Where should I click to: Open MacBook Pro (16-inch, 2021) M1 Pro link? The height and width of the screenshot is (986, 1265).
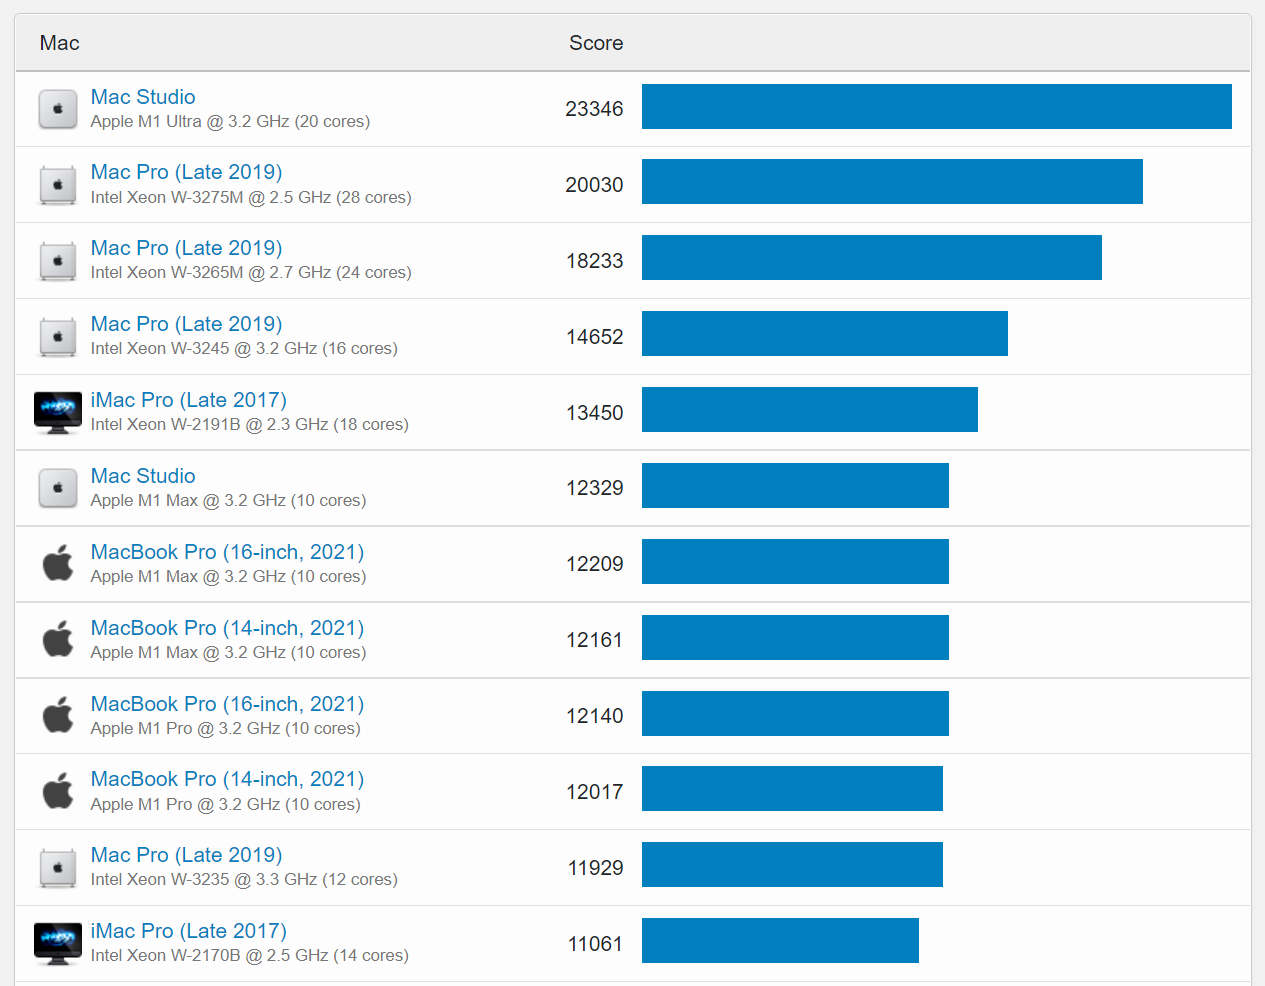(227, 704)
